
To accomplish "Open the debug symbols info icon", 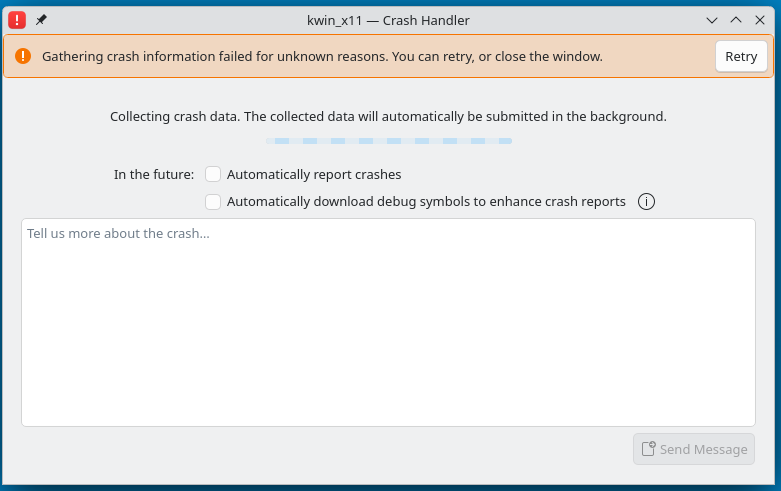I will pyautogui.click(x=646, y=202).
